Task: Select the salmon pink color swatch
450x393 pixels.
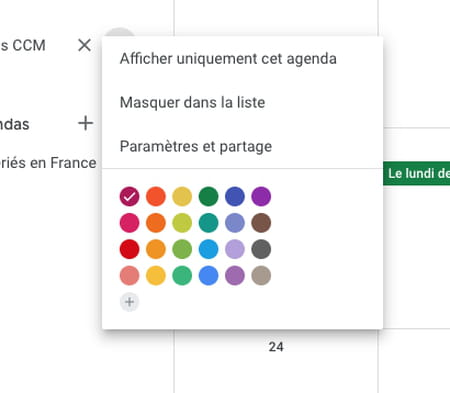Action: pyautogui.click(x=129, y=276)
